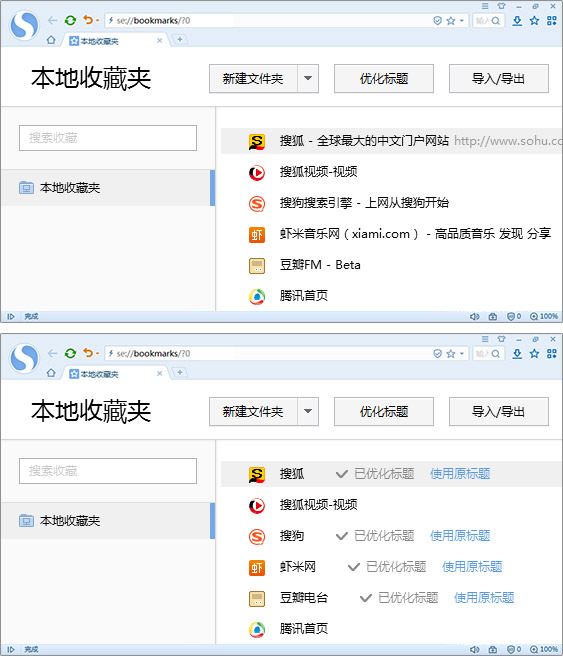
Task: Open the 搜狗搜索引擎 - 上网从搜狗开始 bookmark
Action: coord(364,203)
